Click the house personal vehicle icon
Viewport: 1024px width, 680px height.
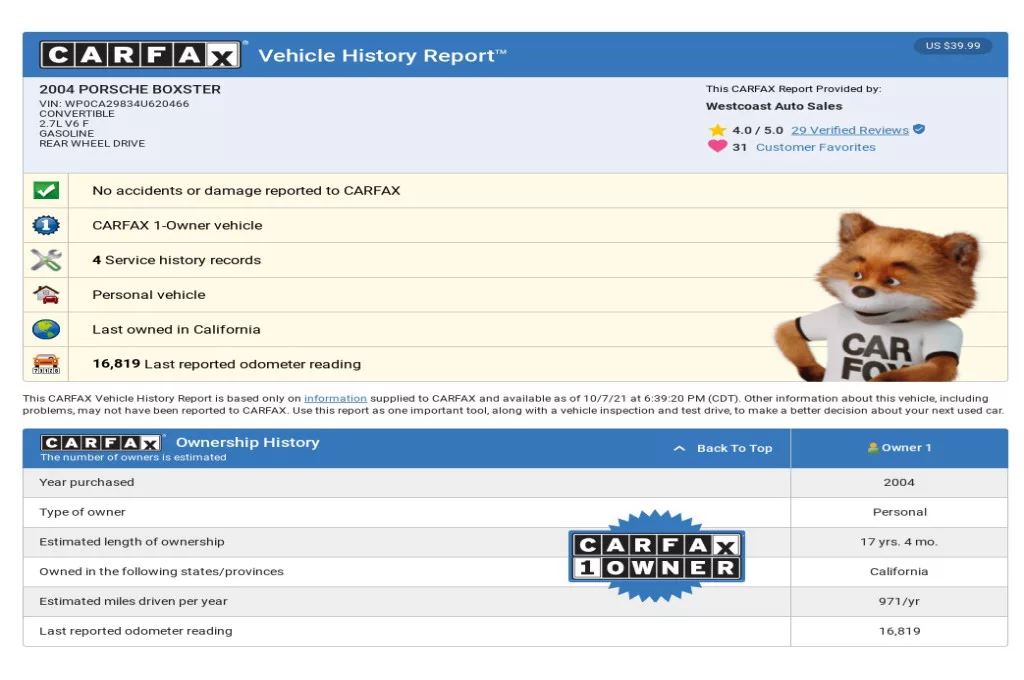[x=46, y=295]
